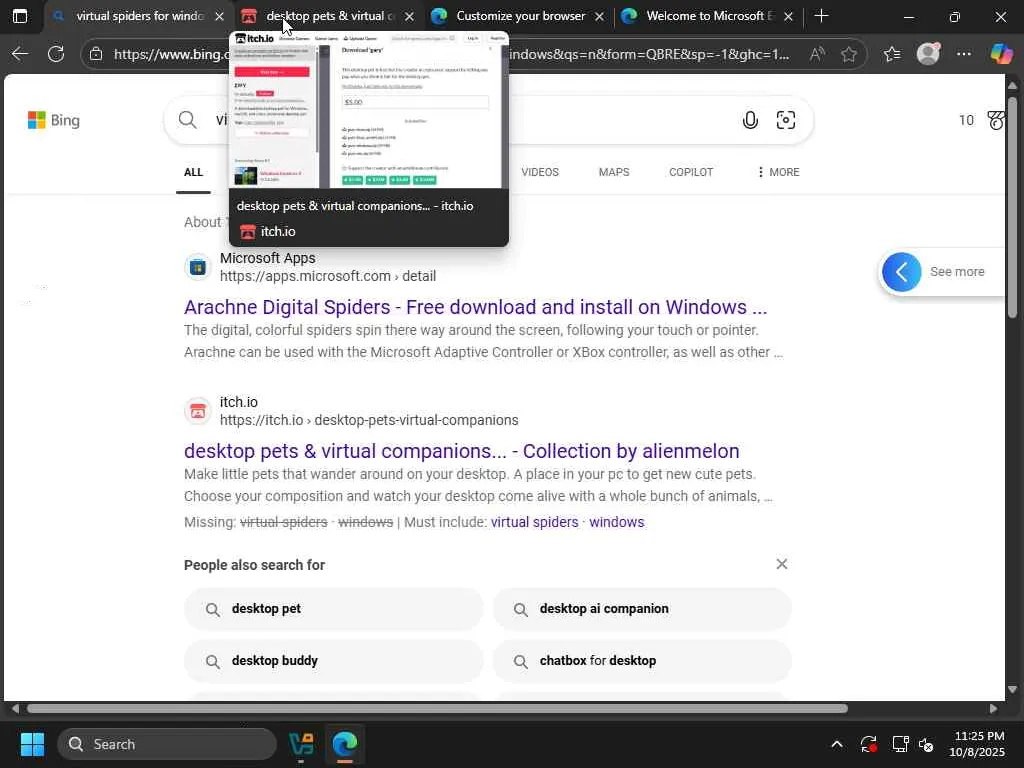The width and height of the screenshot is (1024, 768).
Task: Switch to the Customize your browser tab
Action: coord(519,16)
